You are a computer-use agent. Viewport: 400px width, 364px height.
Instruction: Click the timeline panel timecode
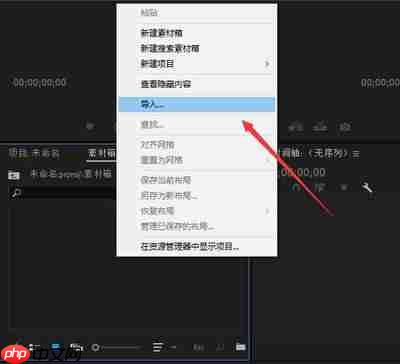pyautogui.click(x=302, y=172)
